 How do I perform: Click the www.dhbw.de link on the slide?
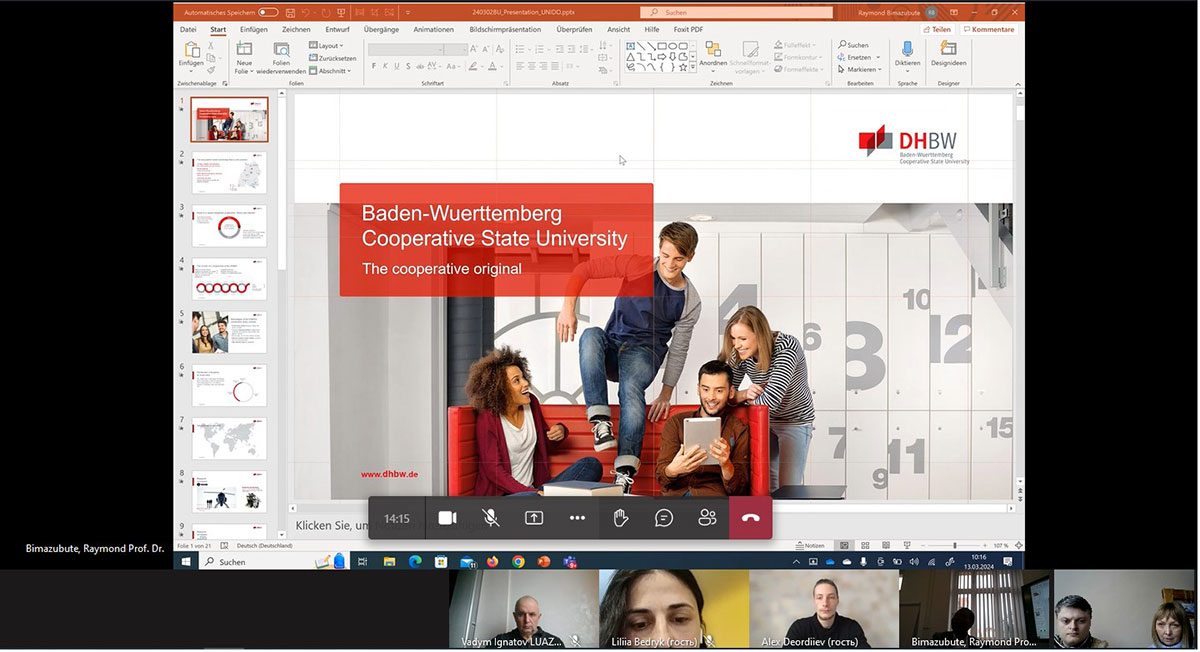point(389,474)
